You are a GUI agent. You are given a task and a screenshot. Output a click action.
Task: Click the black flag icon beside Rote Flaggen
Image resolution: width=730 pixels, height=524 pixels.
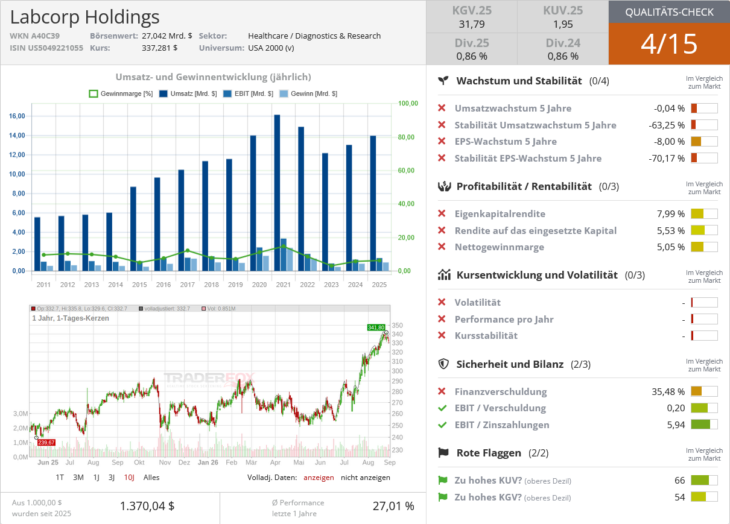point(443,453)
